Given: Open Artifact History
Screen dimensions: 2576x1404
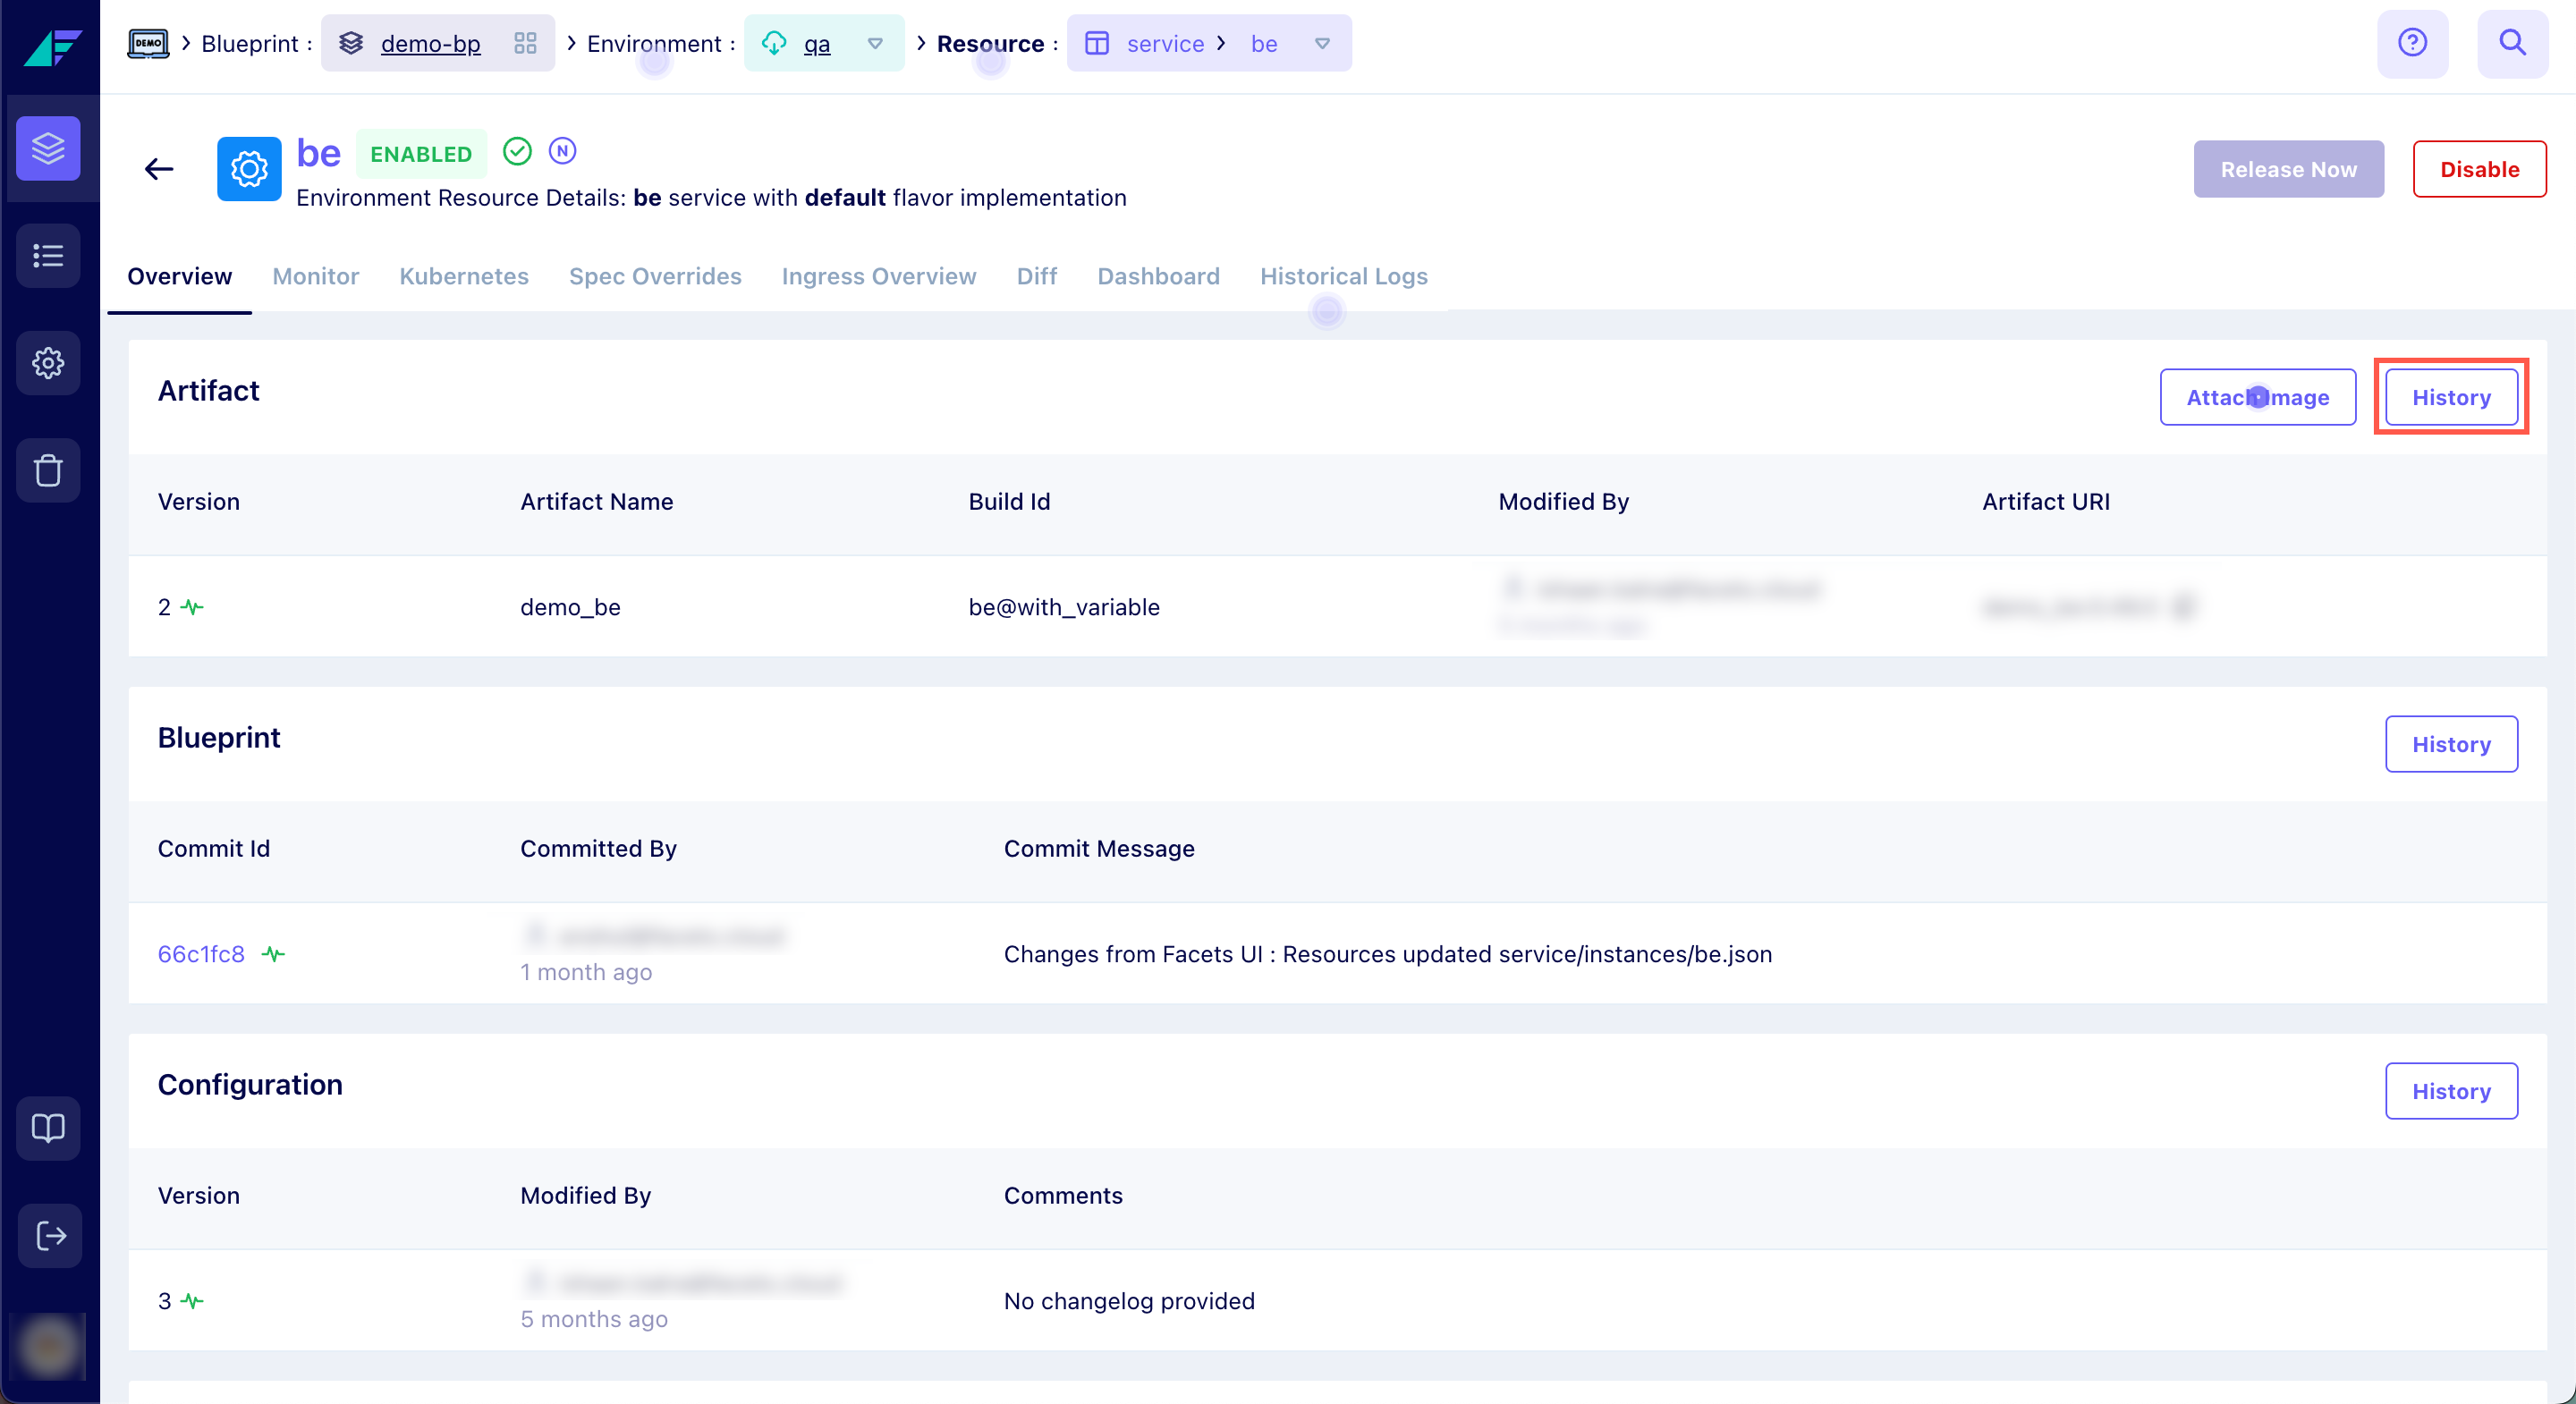Looking at the screenshot, I should tap(2450, 397).
